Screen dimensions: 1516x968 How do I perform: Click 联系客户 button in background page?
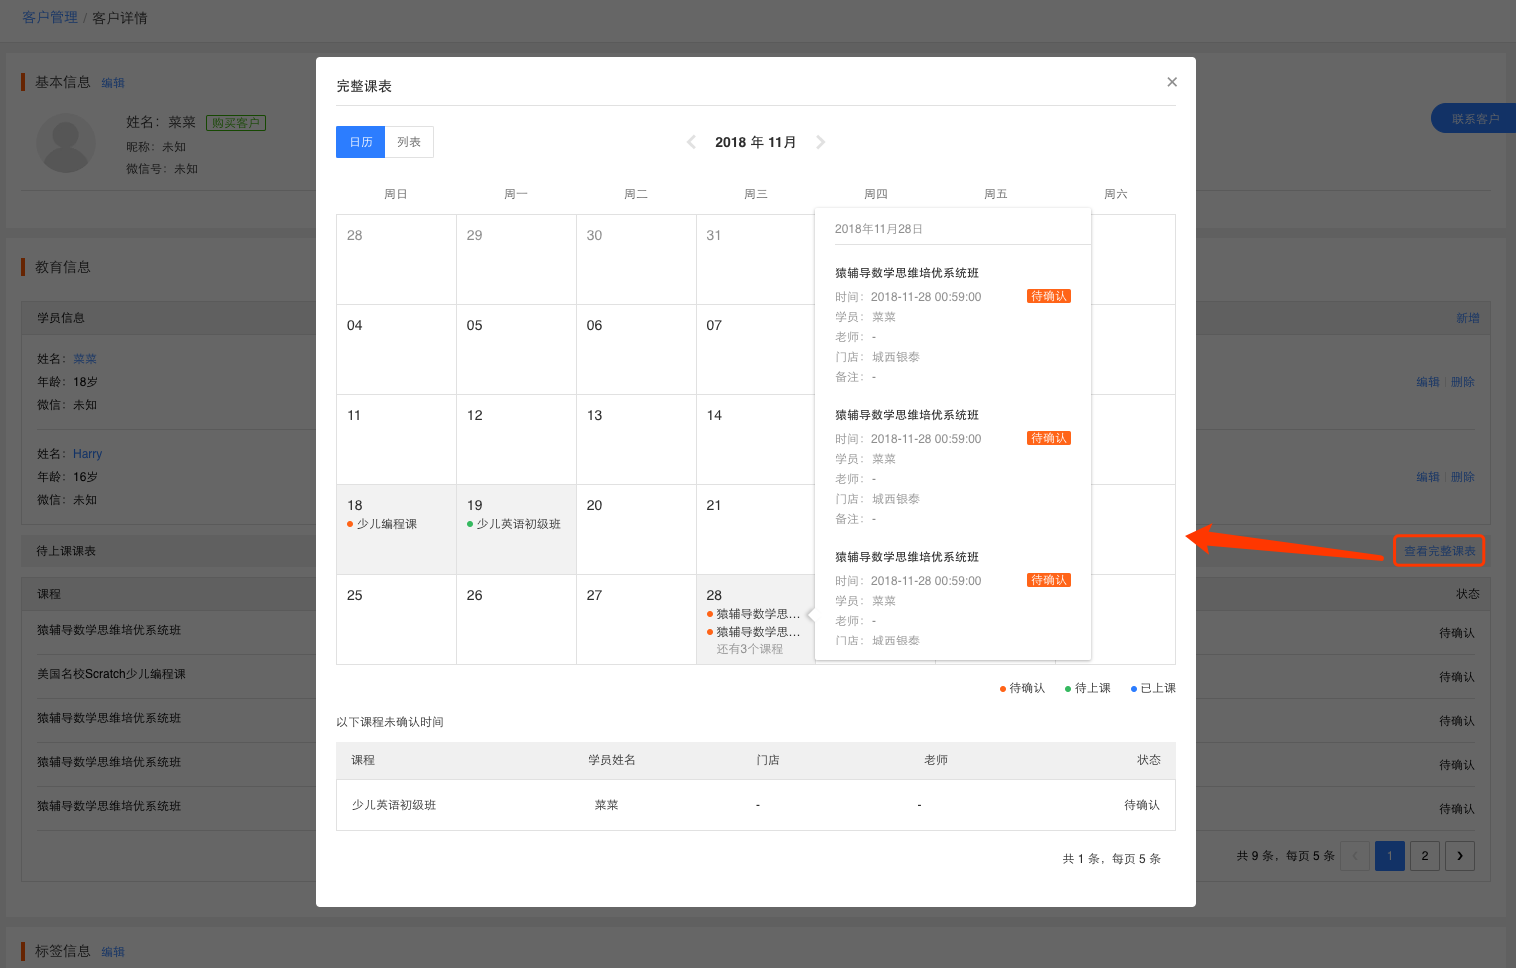pos(1474,118)
